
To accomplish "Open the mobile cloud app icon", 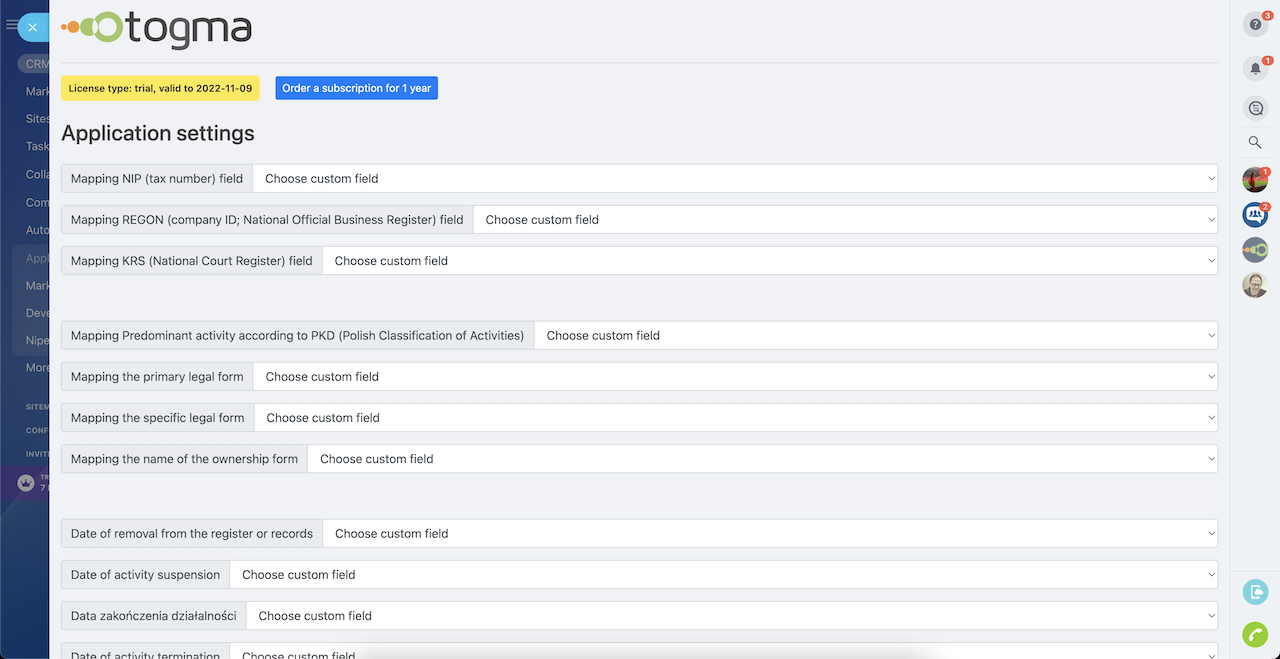I will 1255,592.
